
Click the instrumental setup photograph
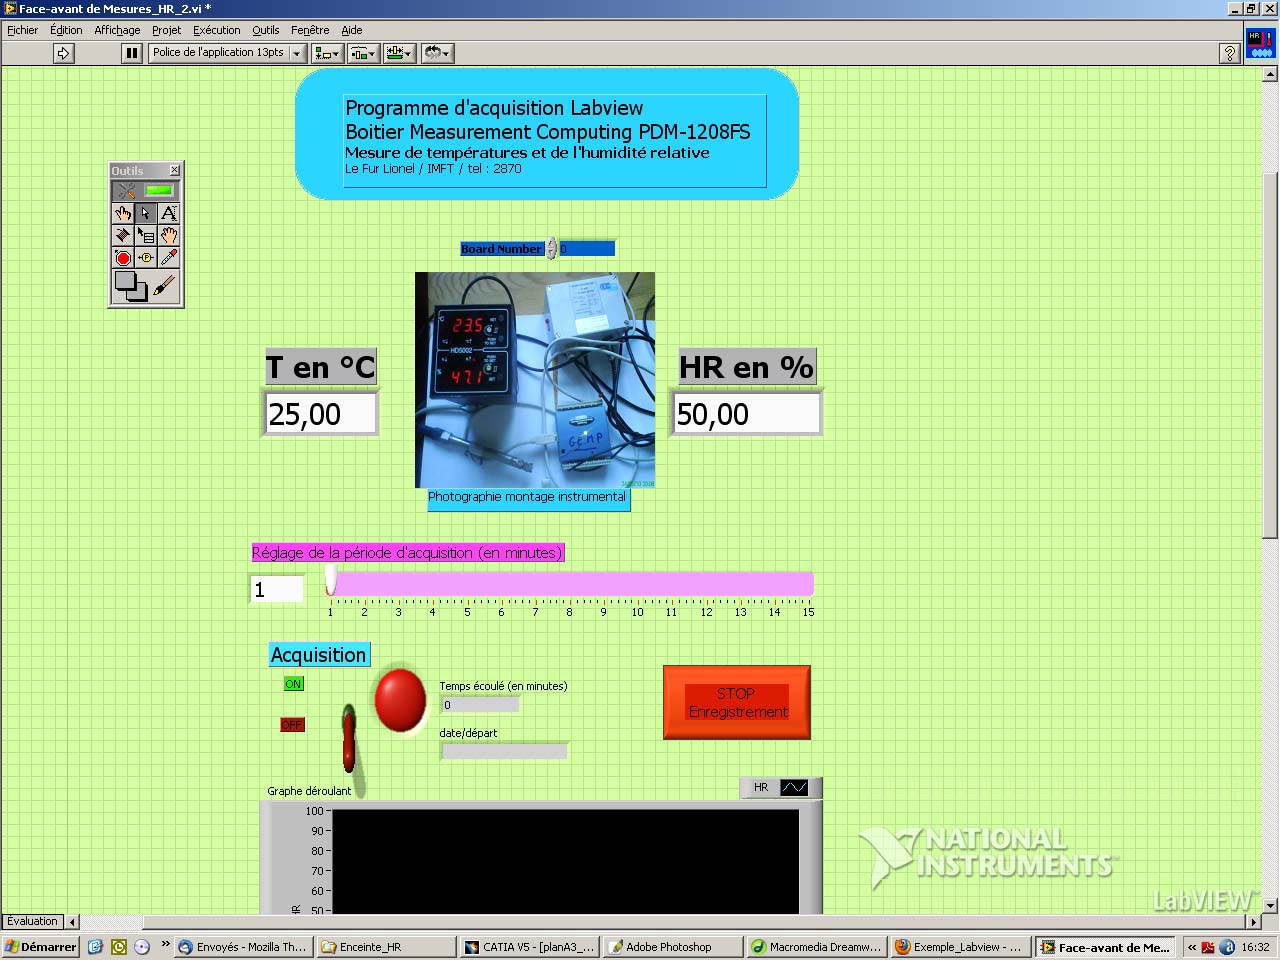535,380
